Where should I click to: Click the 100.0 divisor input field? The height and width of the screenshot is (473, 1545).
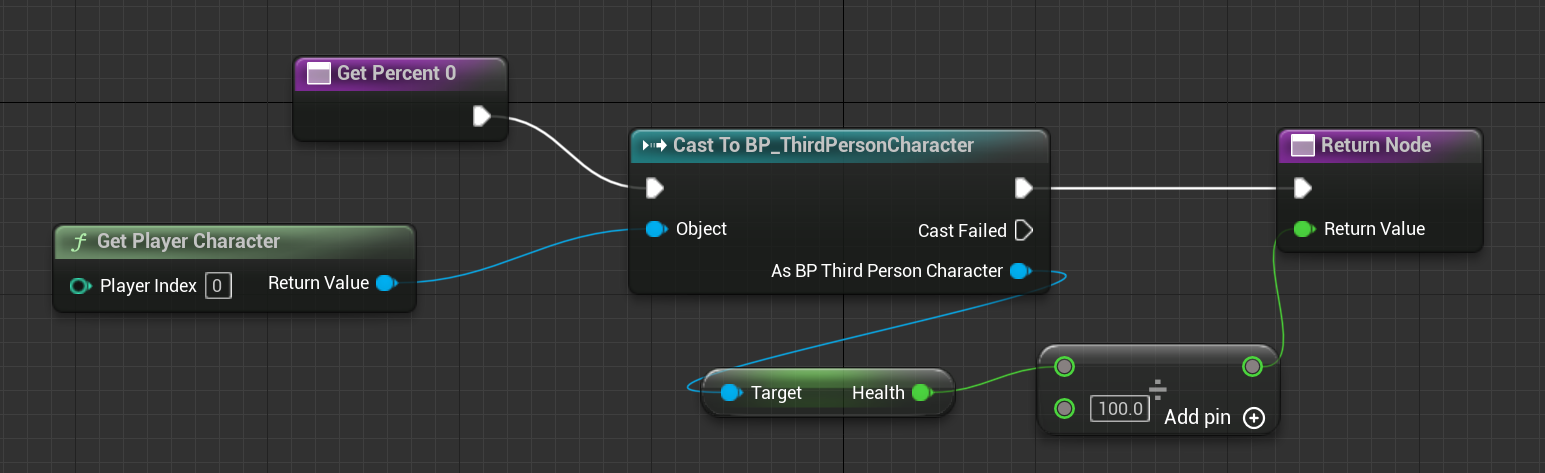tap(1119, 409)
